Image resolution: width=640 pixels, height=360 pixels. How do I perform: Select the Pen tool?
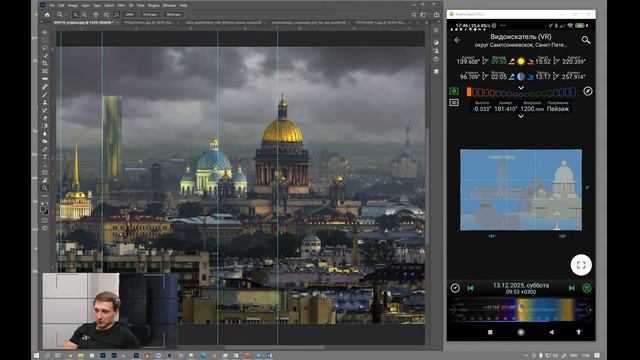click(44, 149)
